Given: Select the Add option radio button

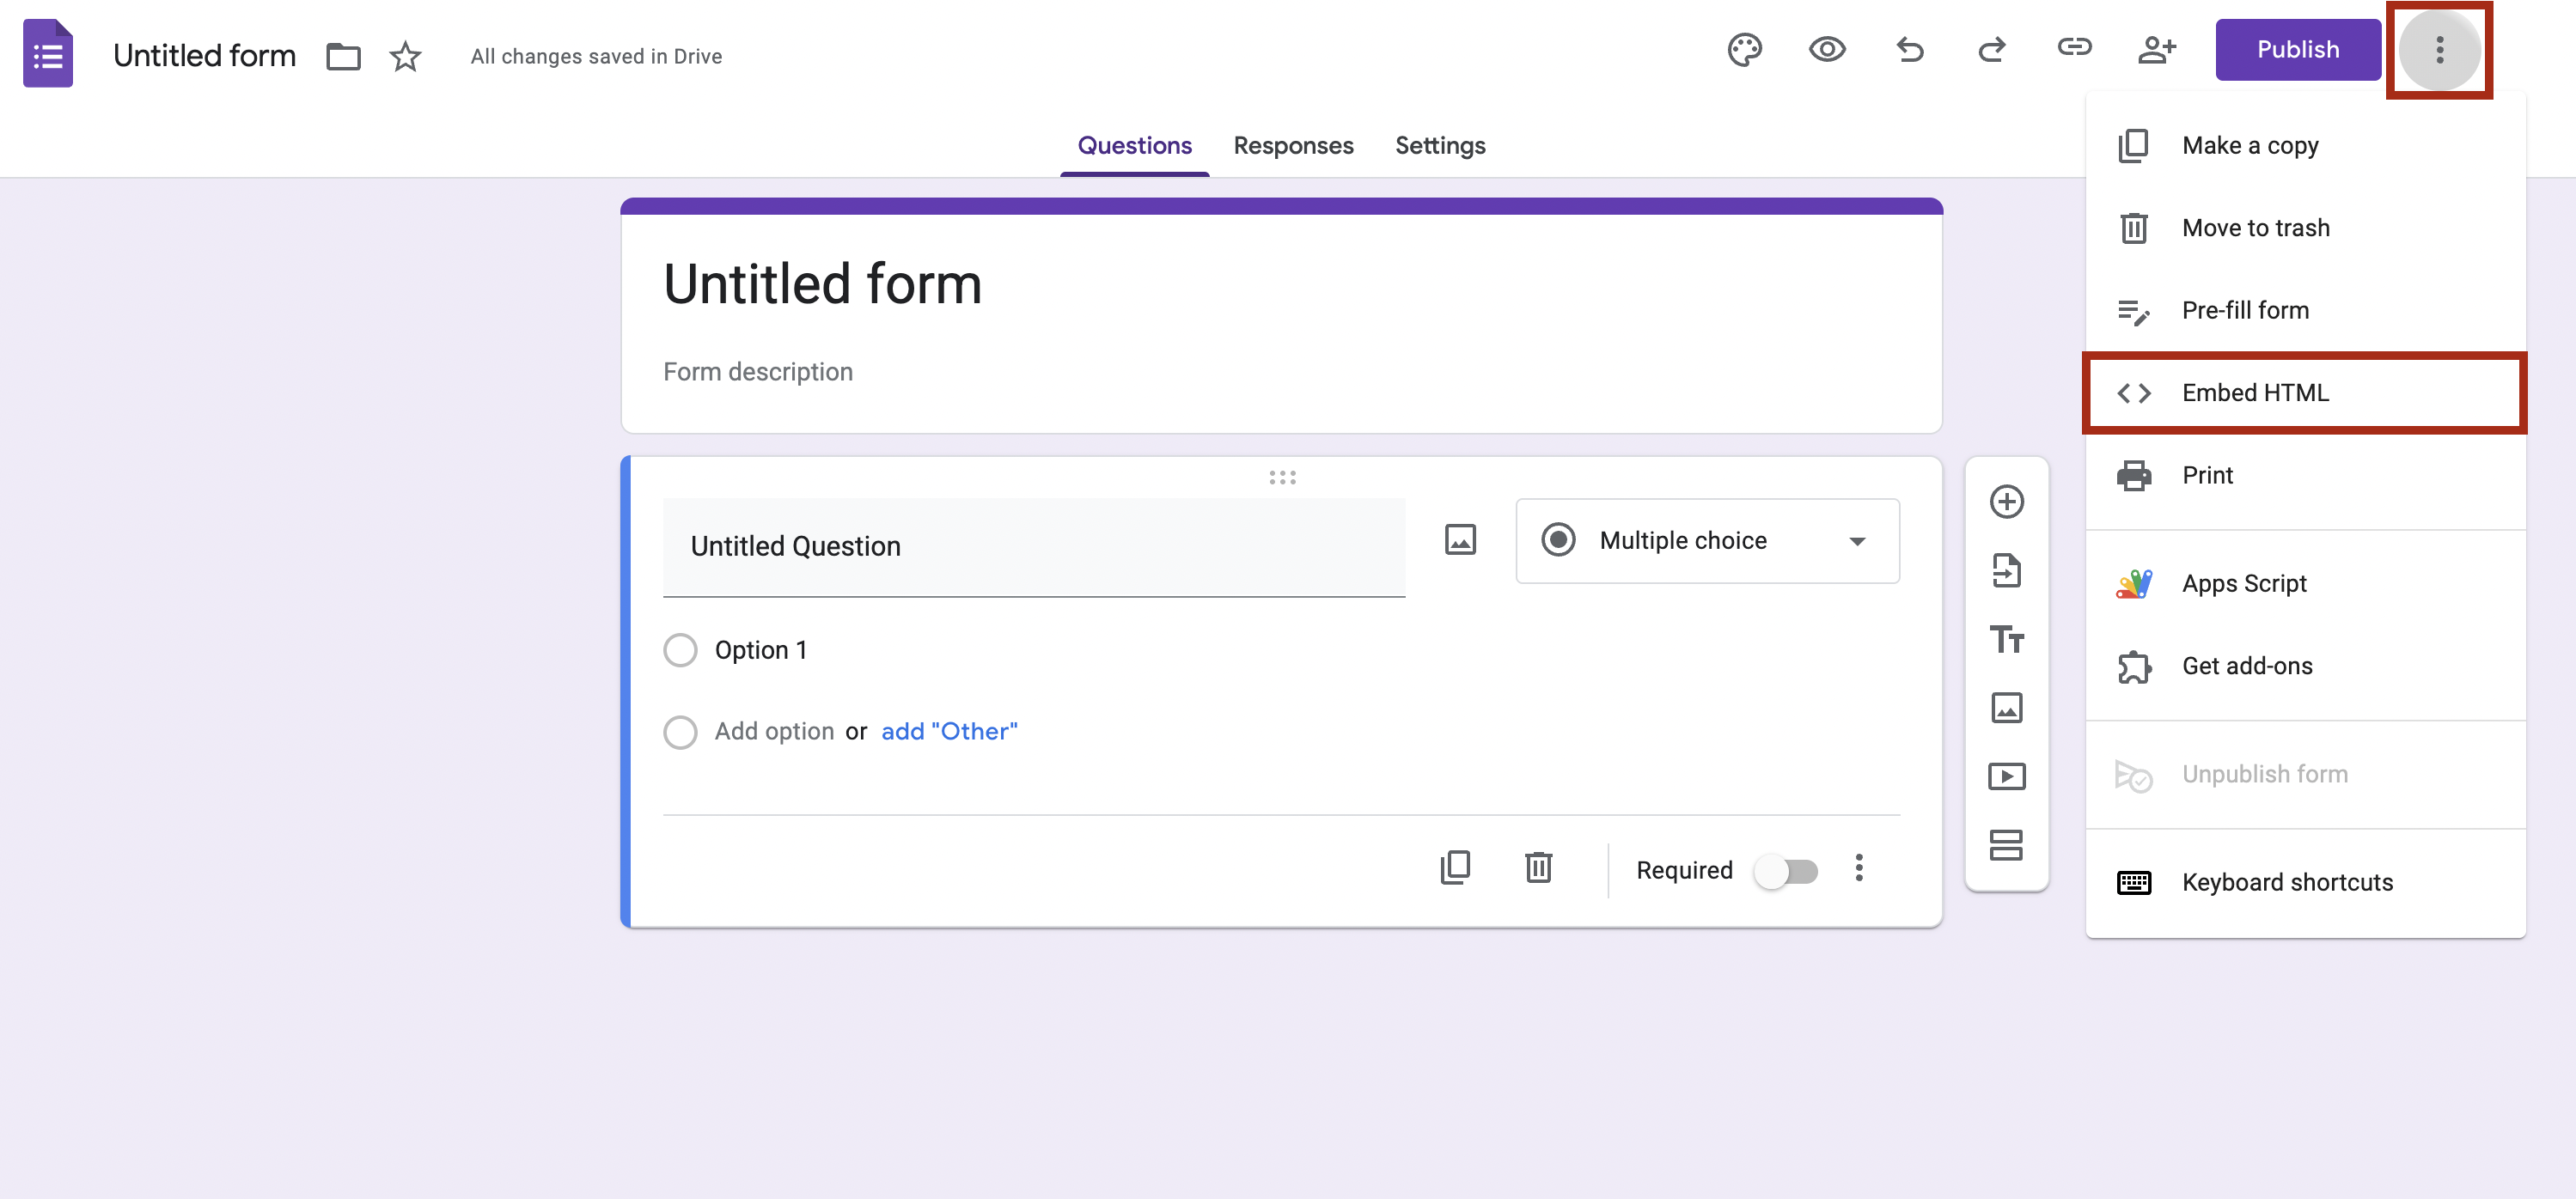Looking at the screenshot, I should pyautogui.click(x=681, y=731).
